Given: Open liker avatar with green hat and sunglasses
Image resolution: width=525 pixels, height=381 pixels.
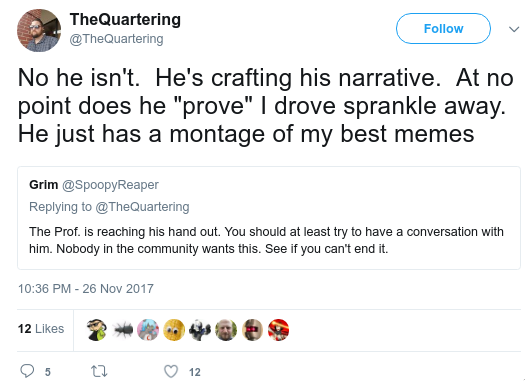Looking at the screenshot, I should click(x=96, y=330).
